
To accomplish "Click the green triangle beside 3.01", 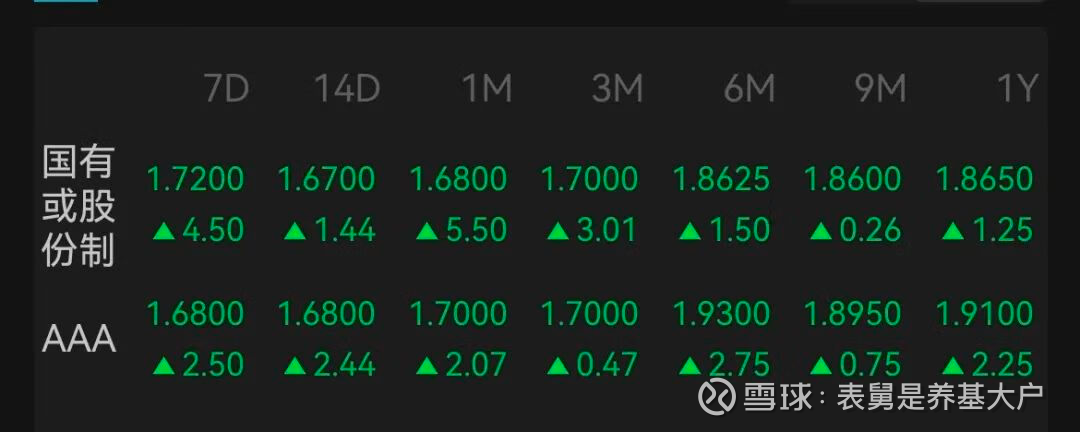I will 559,231.
